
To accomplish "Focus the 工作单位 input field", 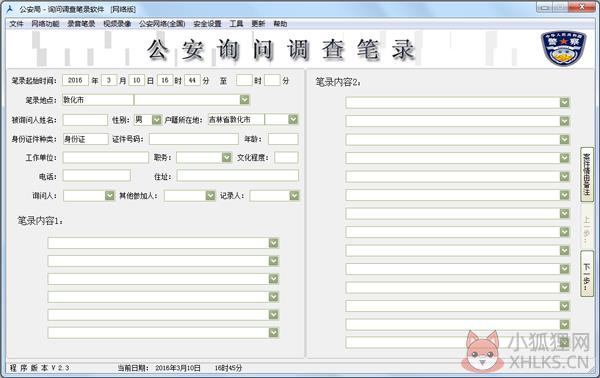I will tap(106, 157).
